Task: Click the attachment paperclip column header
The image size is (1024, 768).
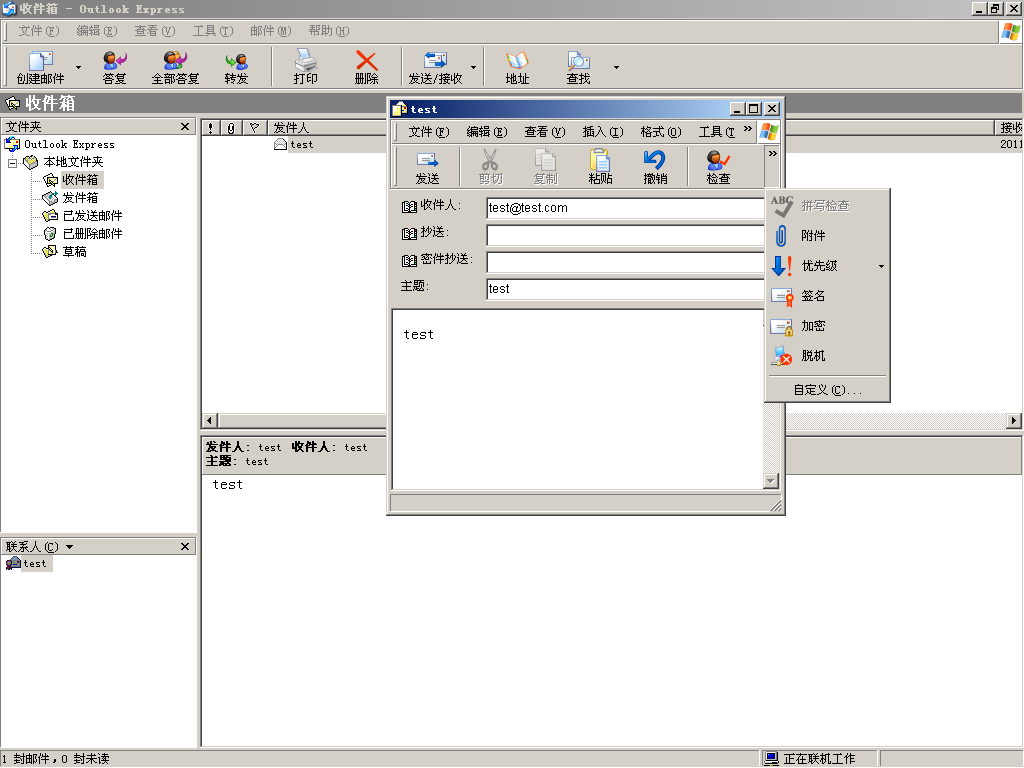Action: point(231,127)
